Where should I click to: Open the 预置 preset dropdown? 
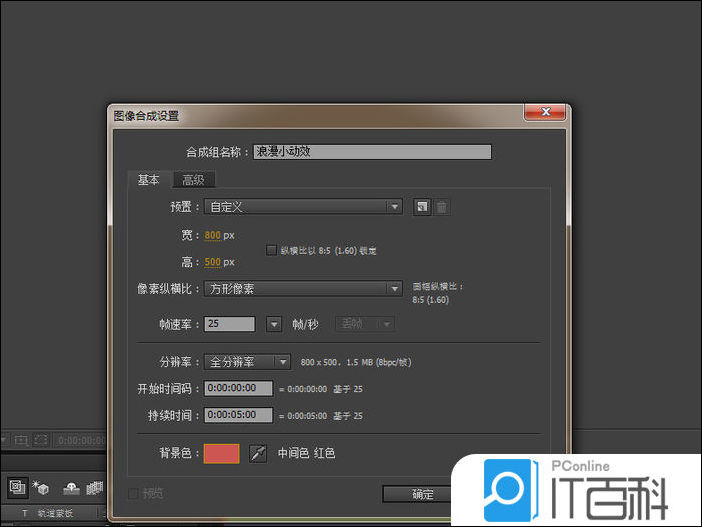coord(303,207)
